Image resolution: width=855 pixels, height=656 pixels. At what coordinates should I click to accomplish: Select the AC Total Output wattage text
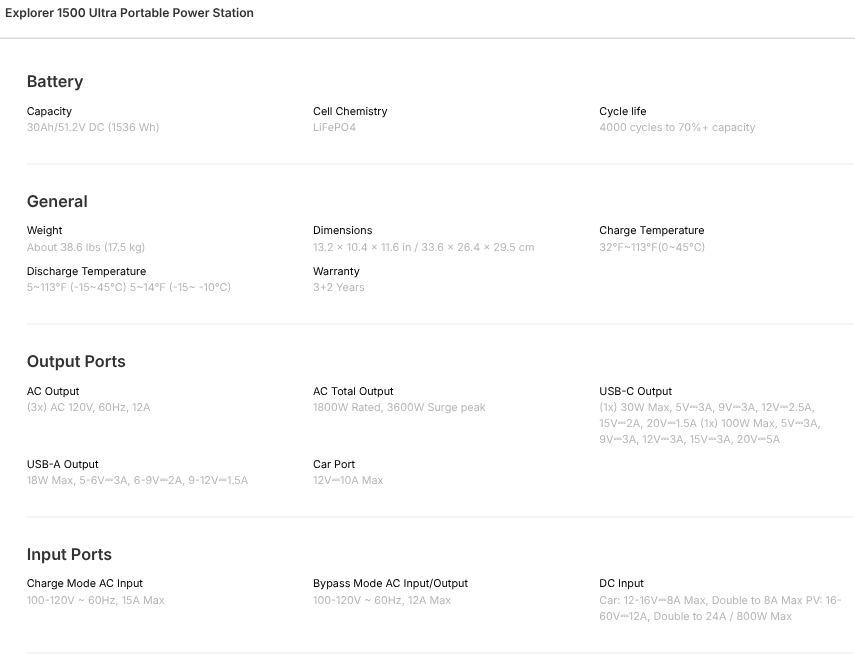click(x=399, y=408)
